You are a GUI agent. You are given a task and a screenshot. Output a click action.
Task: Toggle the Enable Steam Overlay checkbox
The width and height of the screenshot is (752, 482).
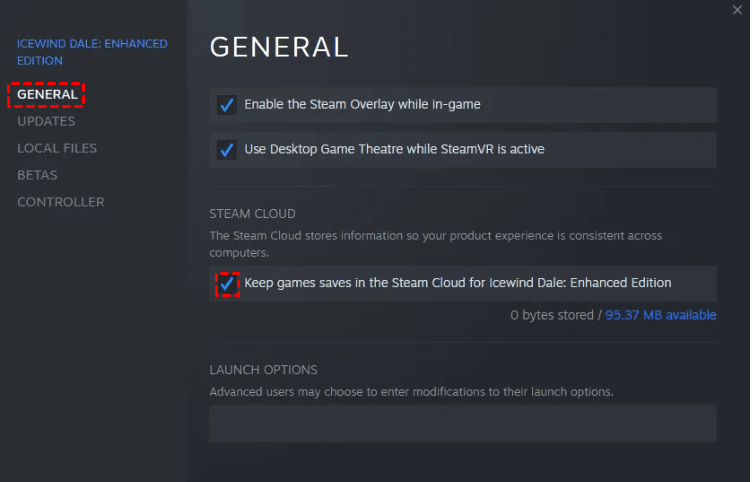(x=227, y=105)
